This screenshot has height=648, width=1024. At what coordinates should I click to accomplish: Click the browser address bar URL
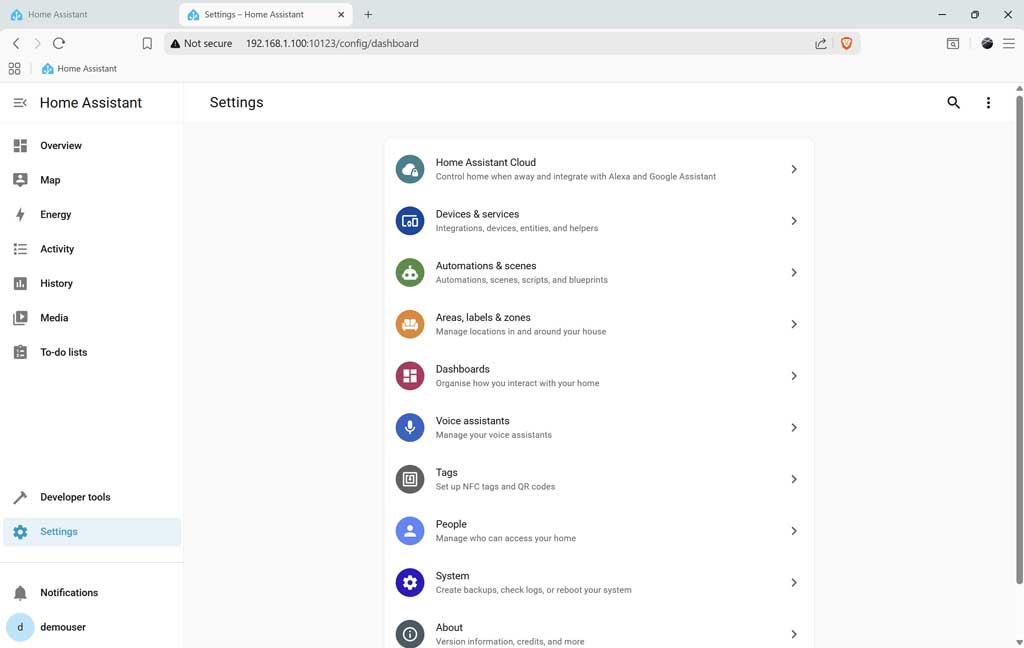[332, 43]
